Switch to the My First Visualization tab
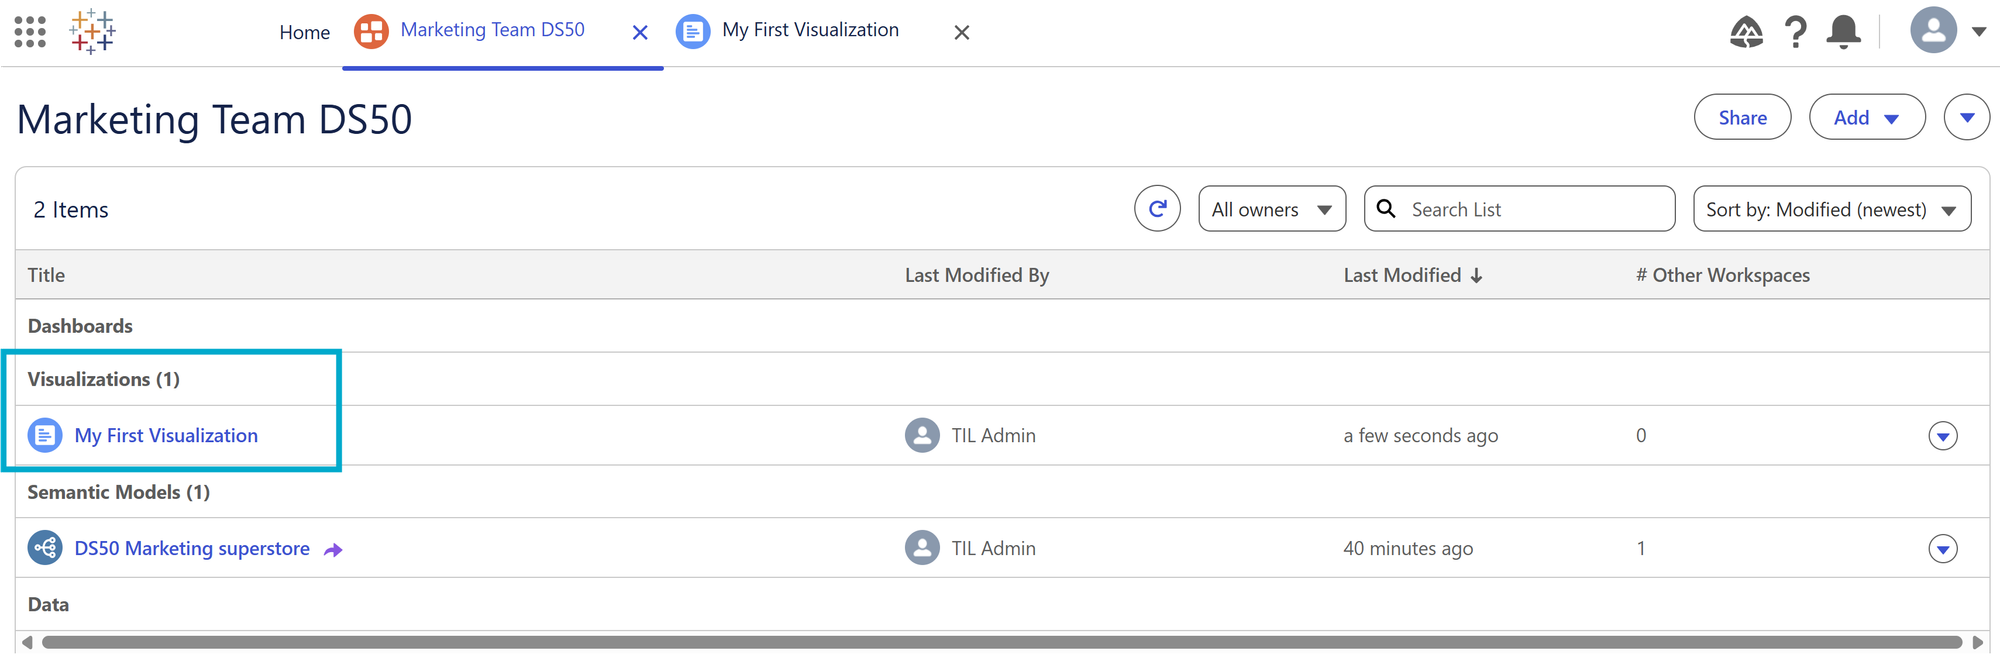Screen dimensions: 2000x658 (810, 30)
